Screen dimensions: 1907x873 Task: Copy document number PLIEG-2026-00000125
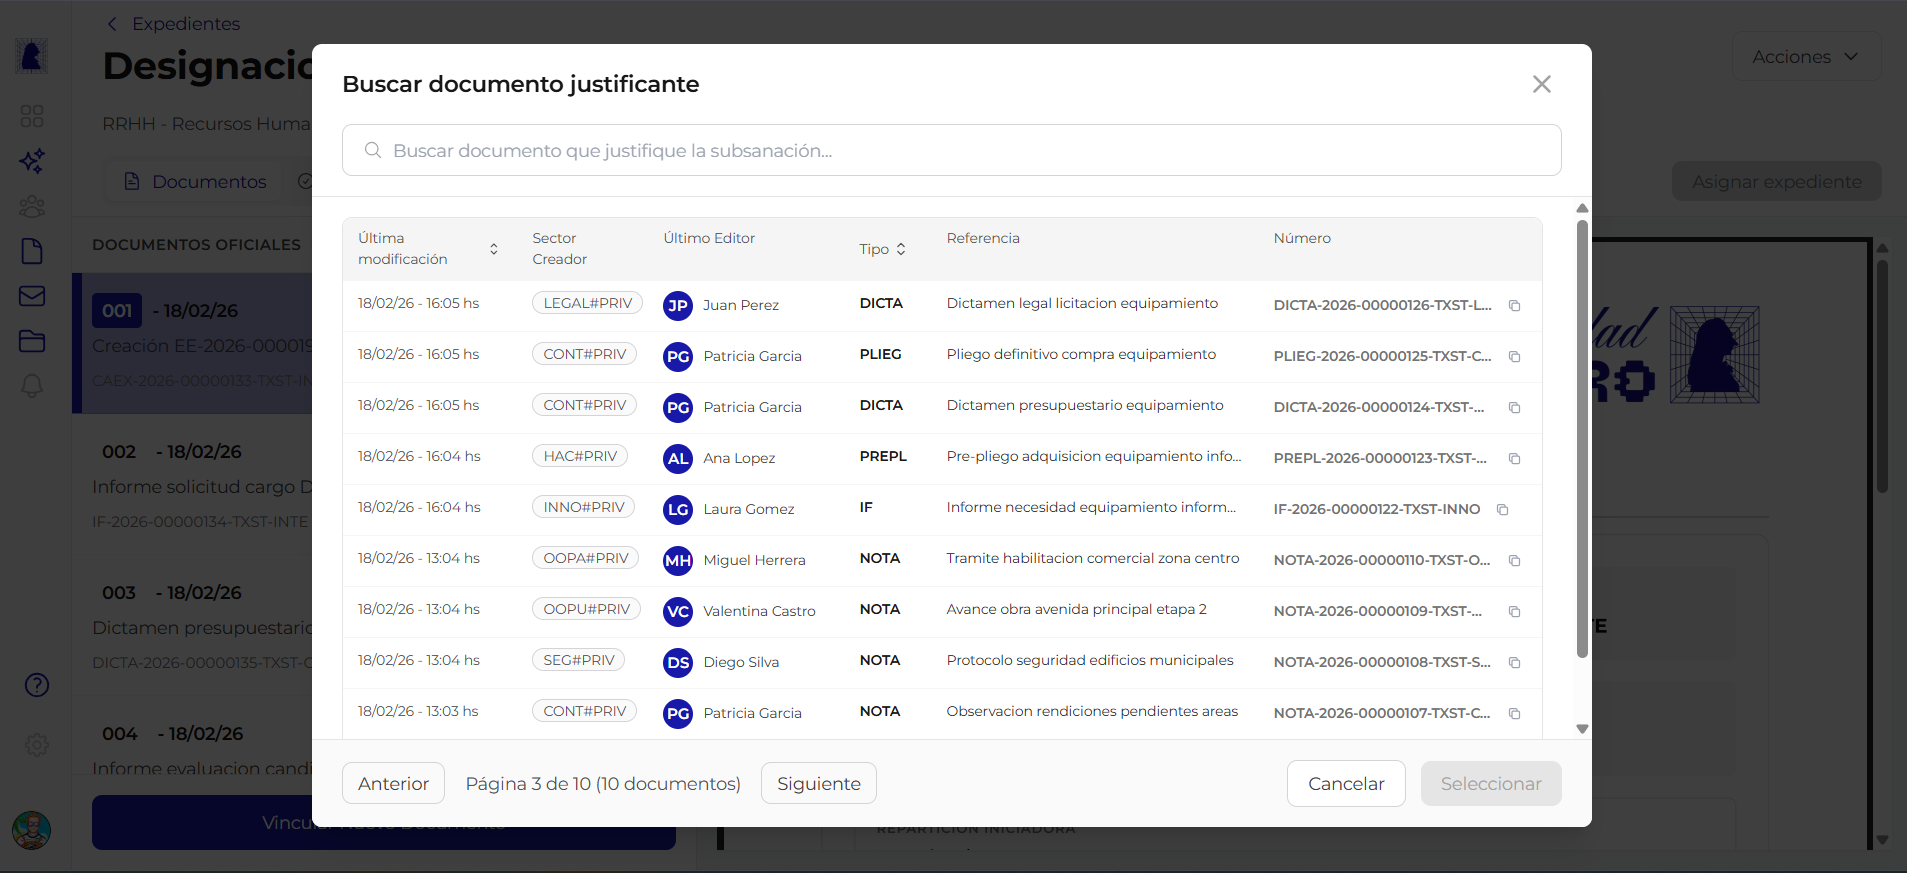[1514, 357]
